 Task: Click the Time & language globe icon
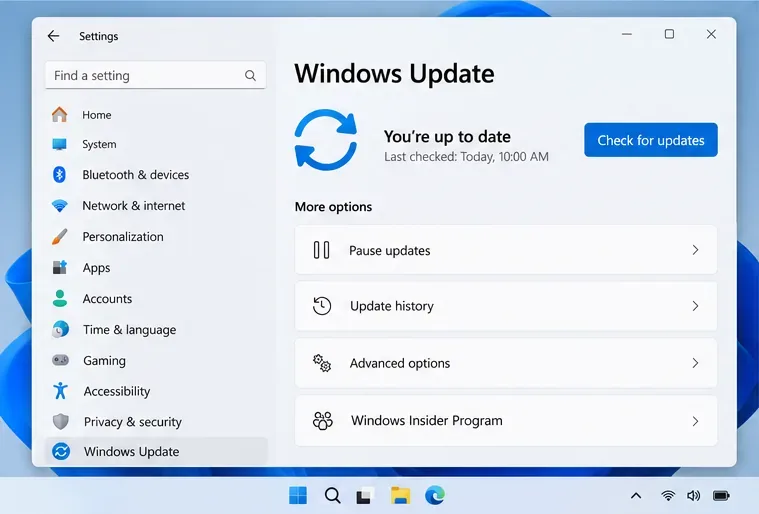tap(61, 330)
